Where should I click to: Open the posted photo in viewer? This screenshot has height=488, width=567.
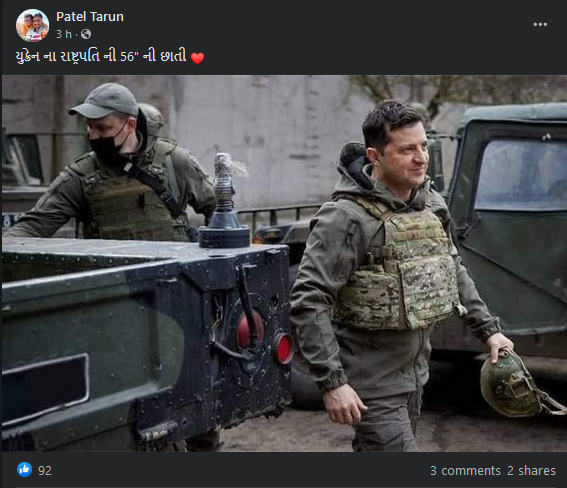pos(284,263)
